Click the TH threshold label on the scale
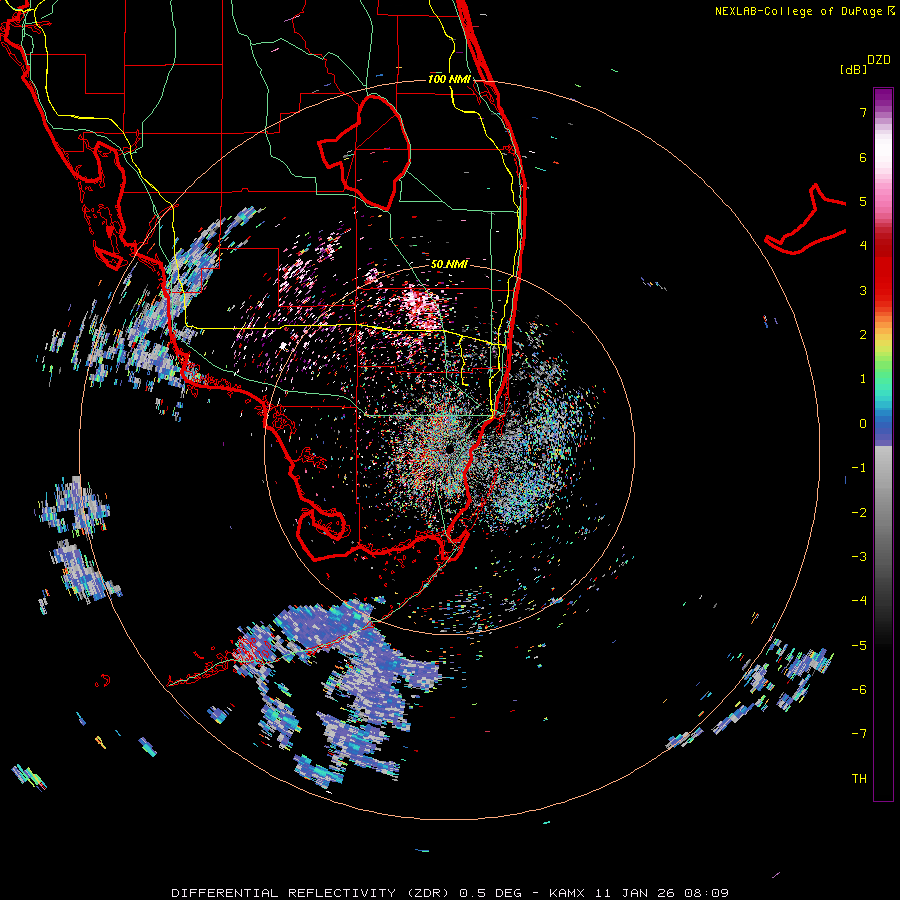900x900 pixels. [859, 779]
